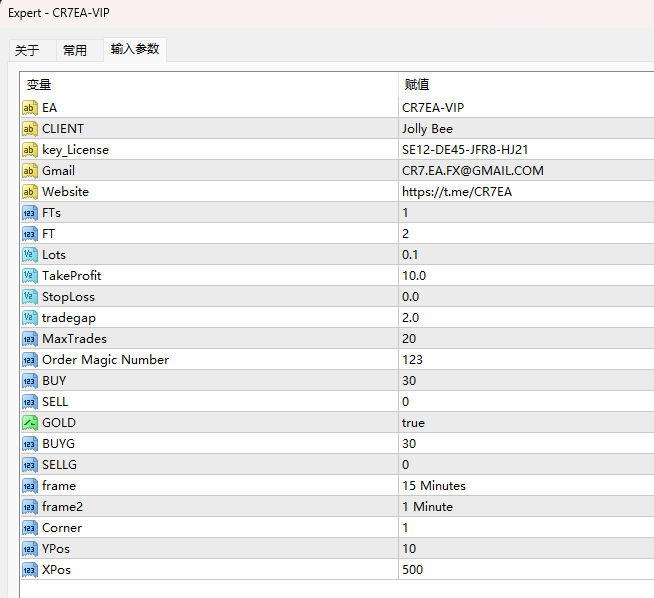This screenshot has height=598, width=654.
Task: Click the integer icon next to MaxTrades
Action: tap(30, 339)
